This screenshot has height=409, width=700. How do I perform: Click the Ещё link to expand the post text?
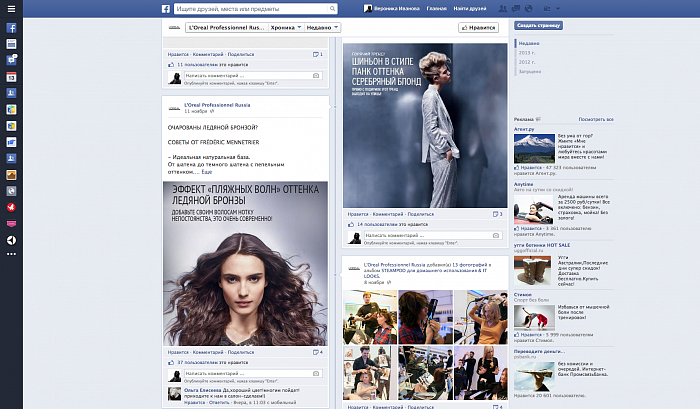click(207, 172)
